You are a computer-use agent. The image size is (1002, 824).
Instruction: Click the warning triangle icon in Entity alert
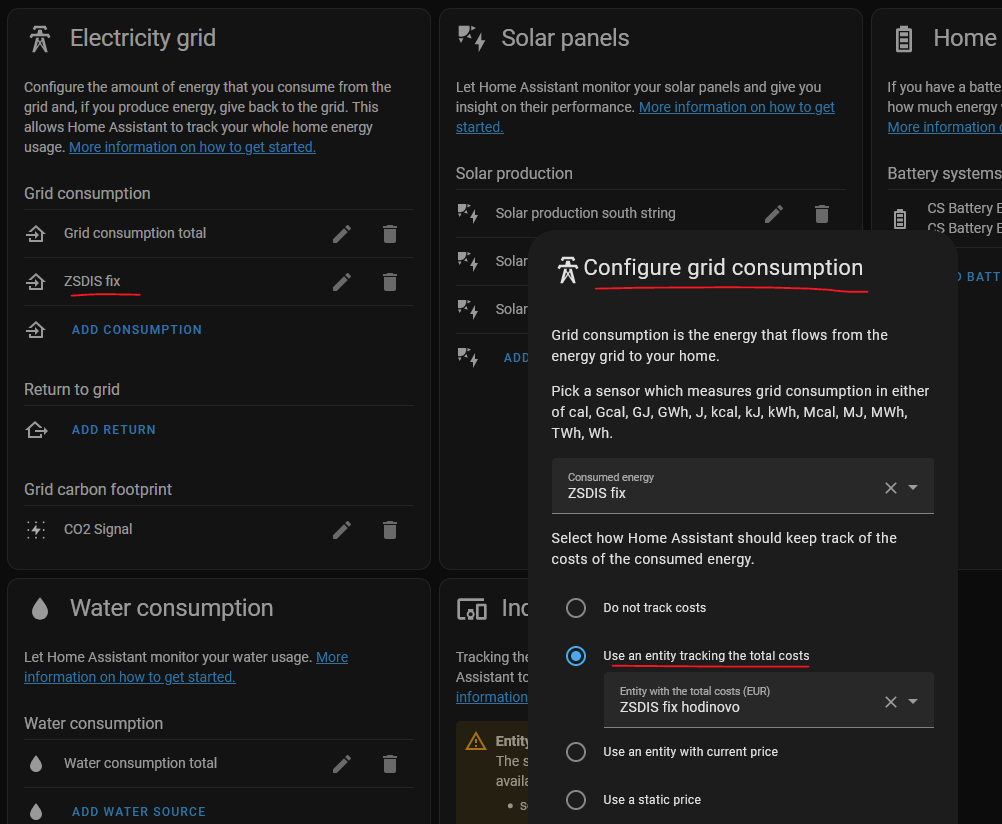(476, 742)
